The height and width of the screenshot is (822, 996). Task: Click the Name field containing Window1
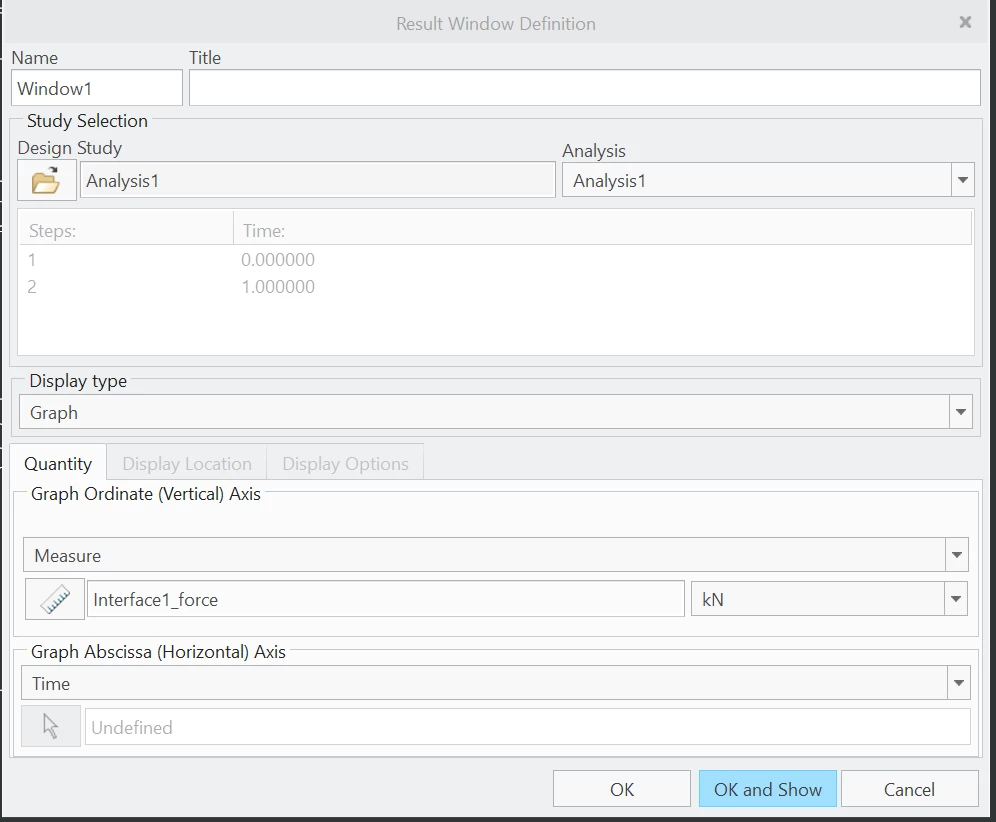[x=97, y=88]
